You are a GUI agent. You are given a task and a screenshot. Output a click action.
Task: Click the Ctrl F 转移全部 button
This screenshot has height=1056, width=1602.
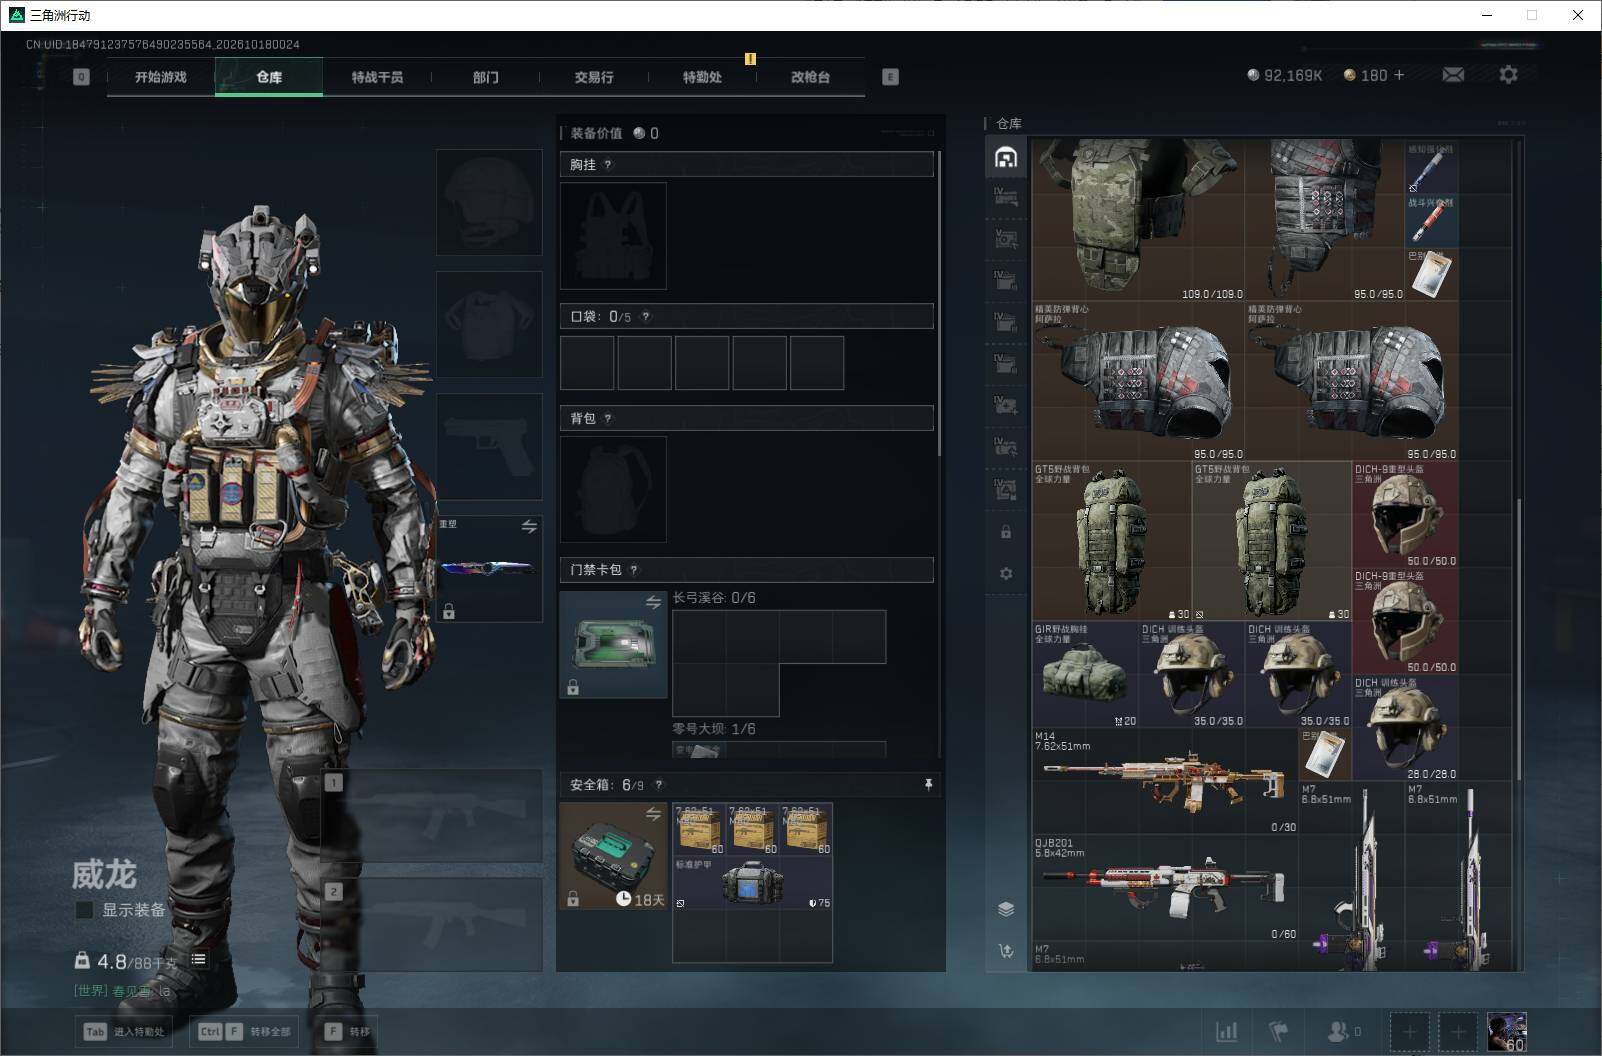pos(244,1031)
